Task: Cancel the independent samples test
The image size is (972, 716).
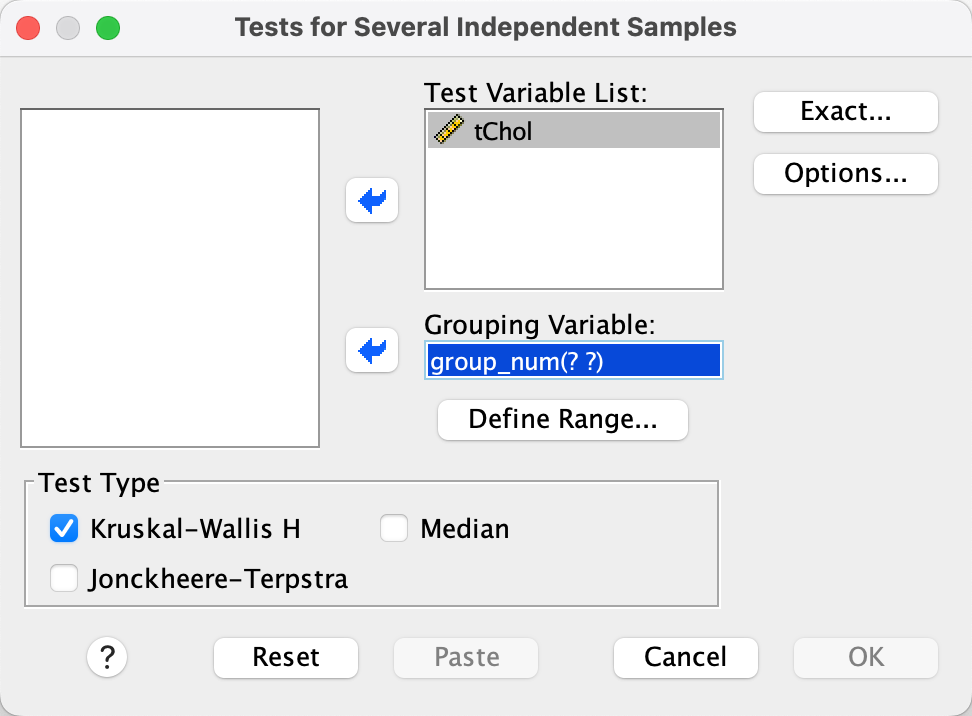Action: tap(686, 657)
